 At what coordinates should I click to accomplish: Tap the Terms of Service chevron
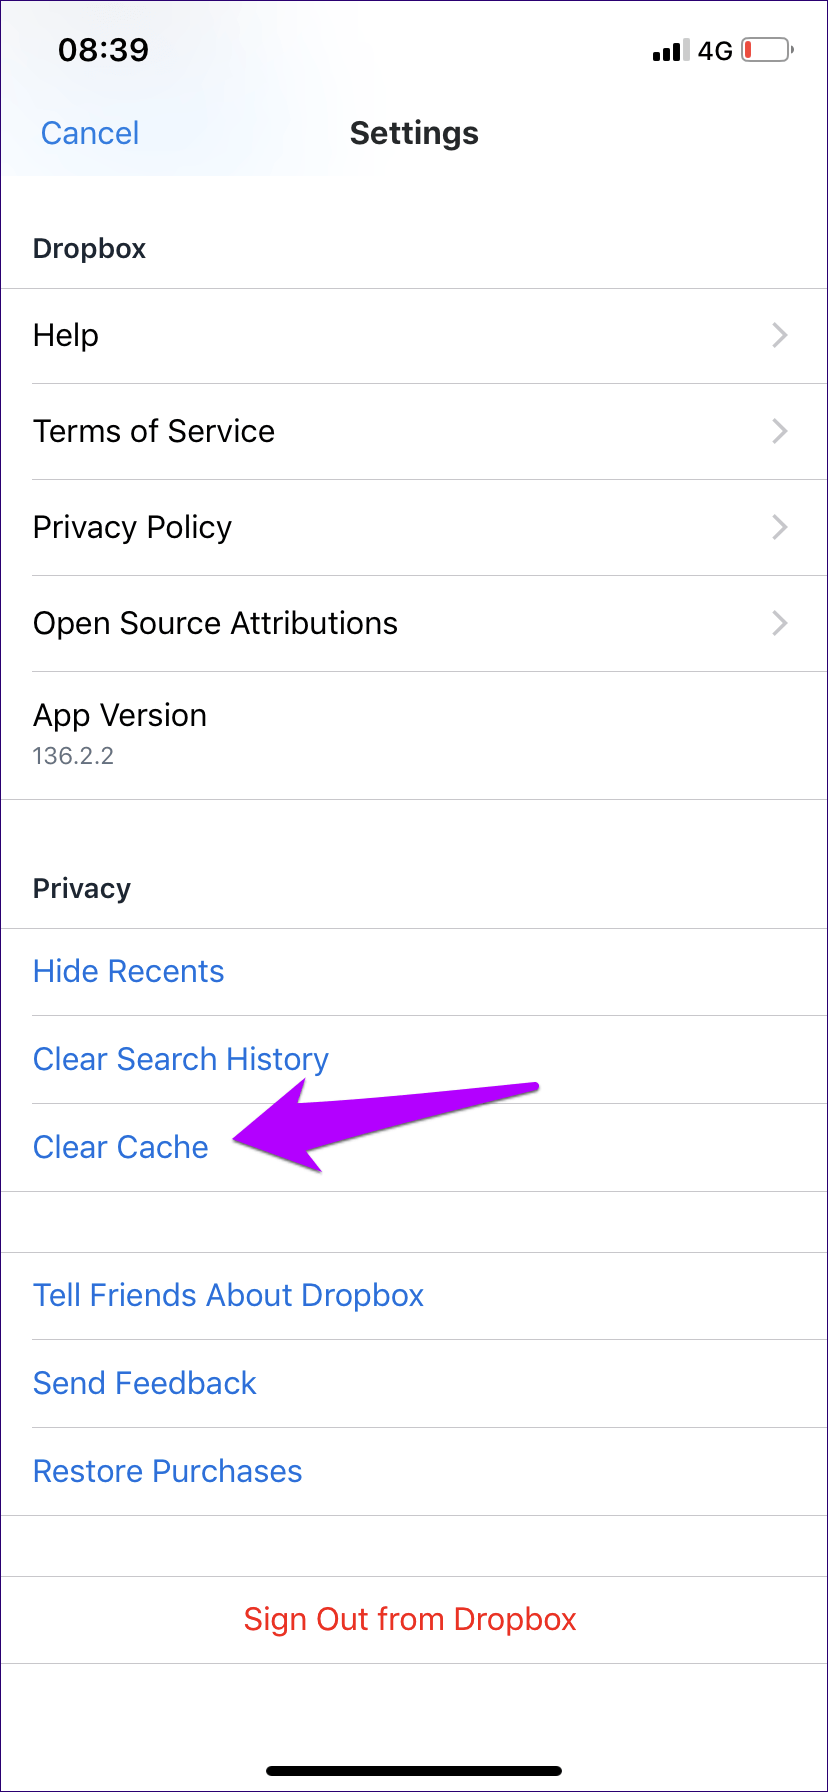(x=780, y=431)
